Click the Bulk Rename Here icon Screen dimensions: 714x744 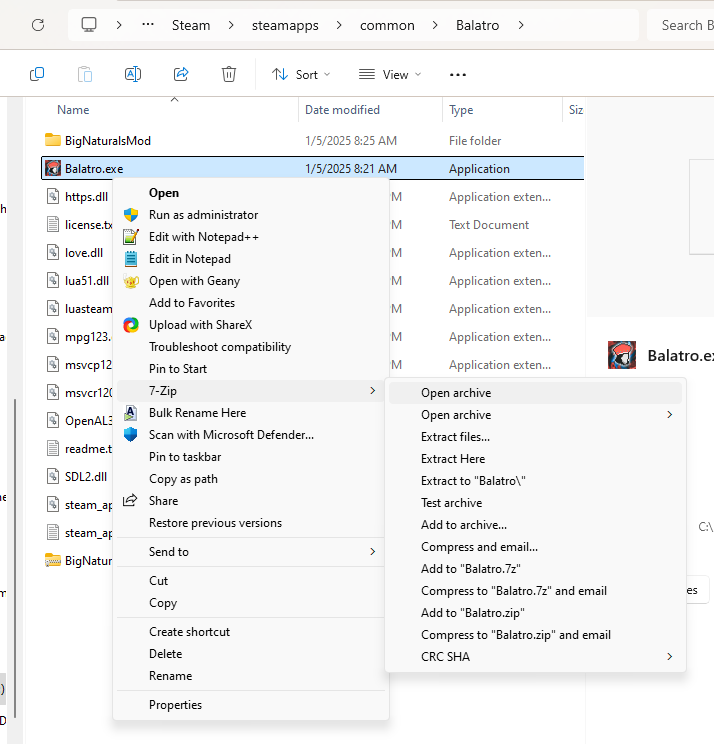(x=131, y=413)
